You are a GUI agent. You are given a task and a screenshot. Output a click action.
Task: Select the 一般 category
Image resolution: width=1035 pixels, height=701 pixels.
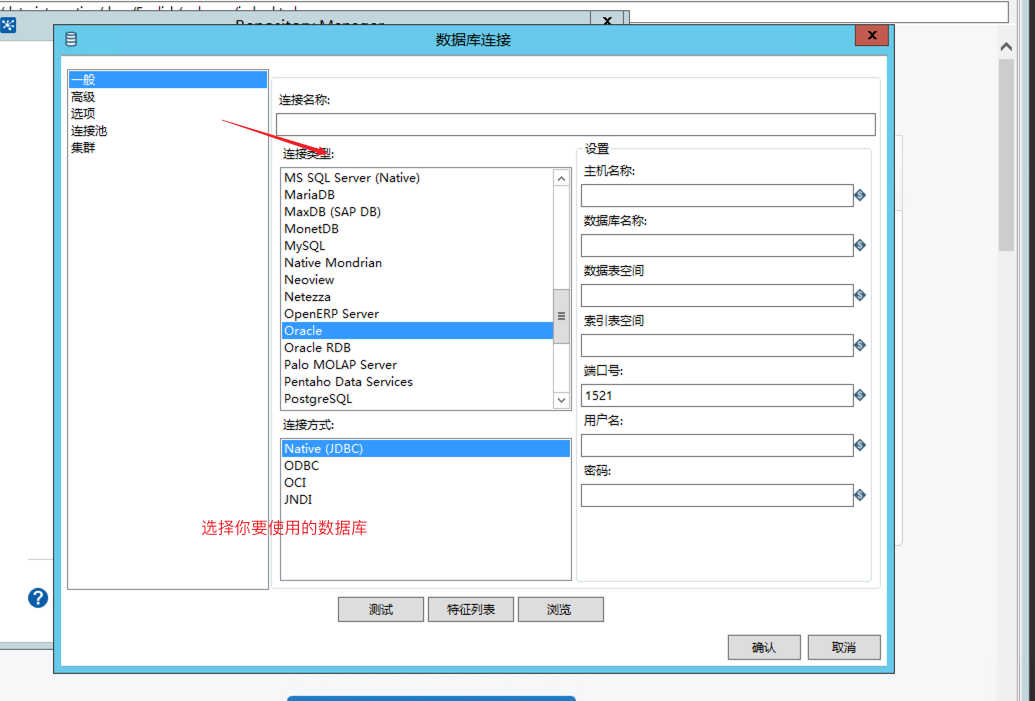168,80
